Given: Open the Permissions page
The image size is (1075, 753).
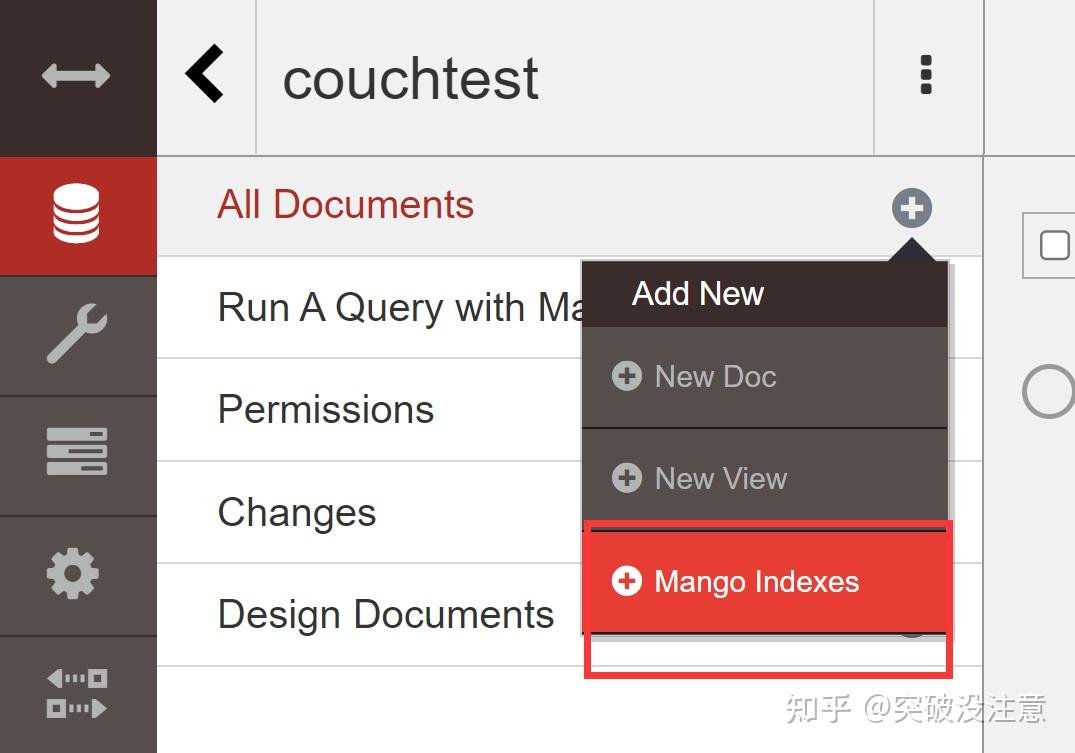Looking at the screenshot, I should pos(325,409).
